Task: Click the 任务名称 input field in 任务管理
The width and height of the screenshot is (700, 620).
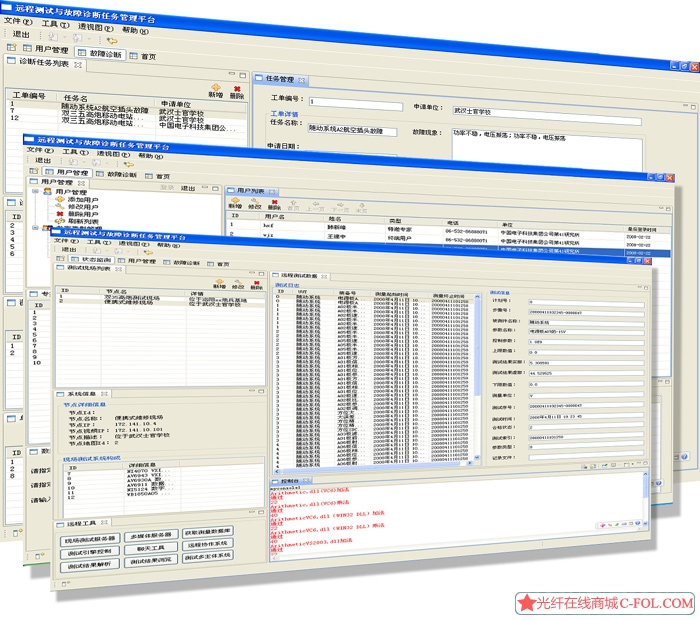Action: 352,130
